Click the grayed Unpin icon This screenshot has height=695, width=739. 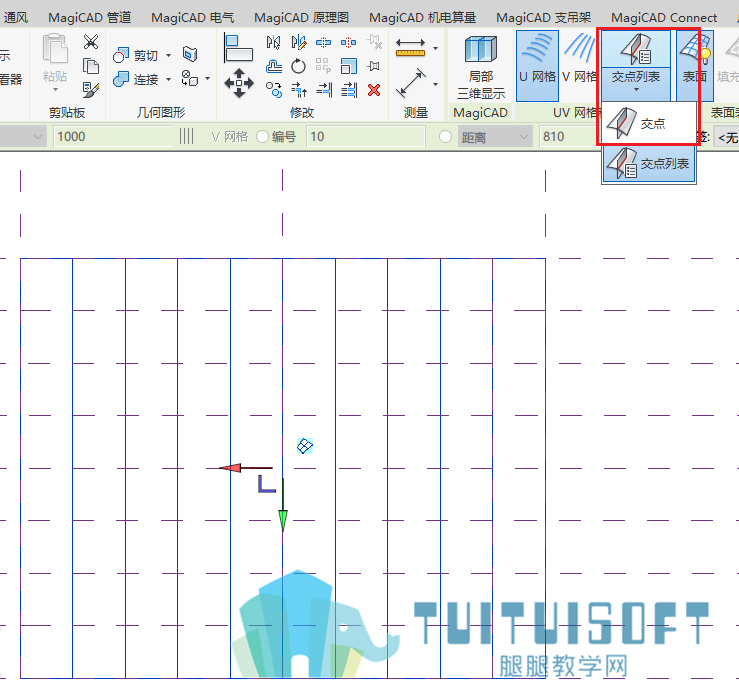tap(375, 42)
